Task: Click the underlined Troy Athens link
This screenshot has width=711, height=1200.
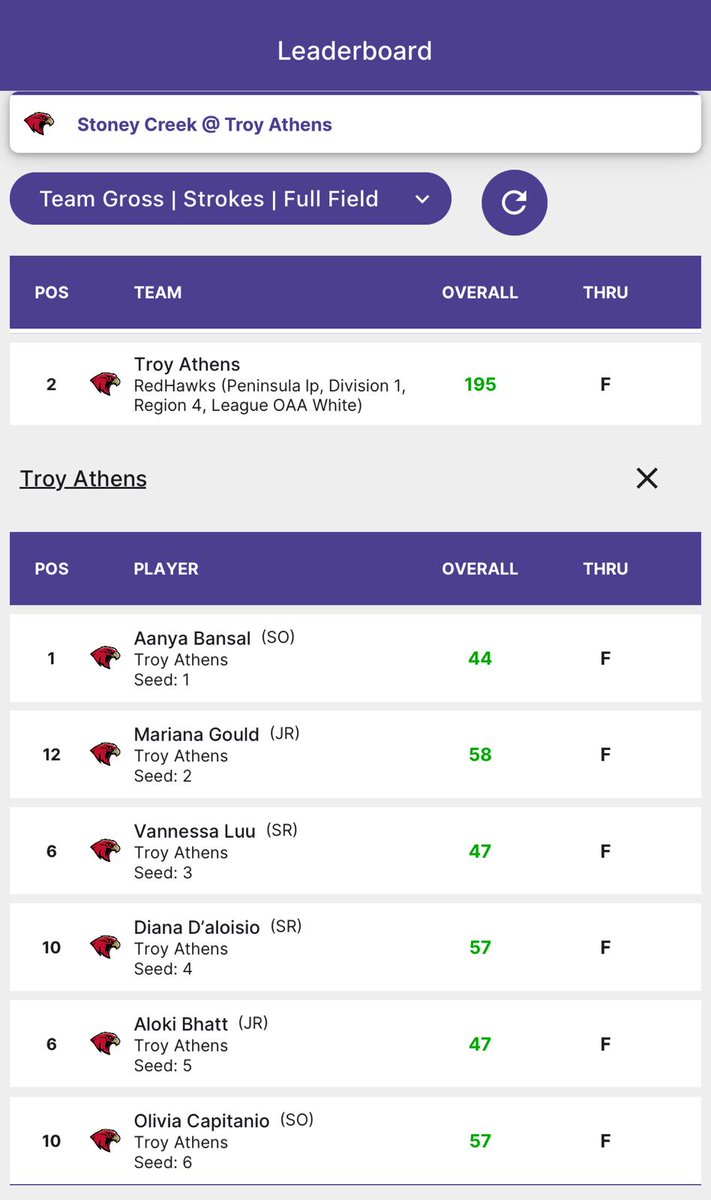Action: click(83, 479)
